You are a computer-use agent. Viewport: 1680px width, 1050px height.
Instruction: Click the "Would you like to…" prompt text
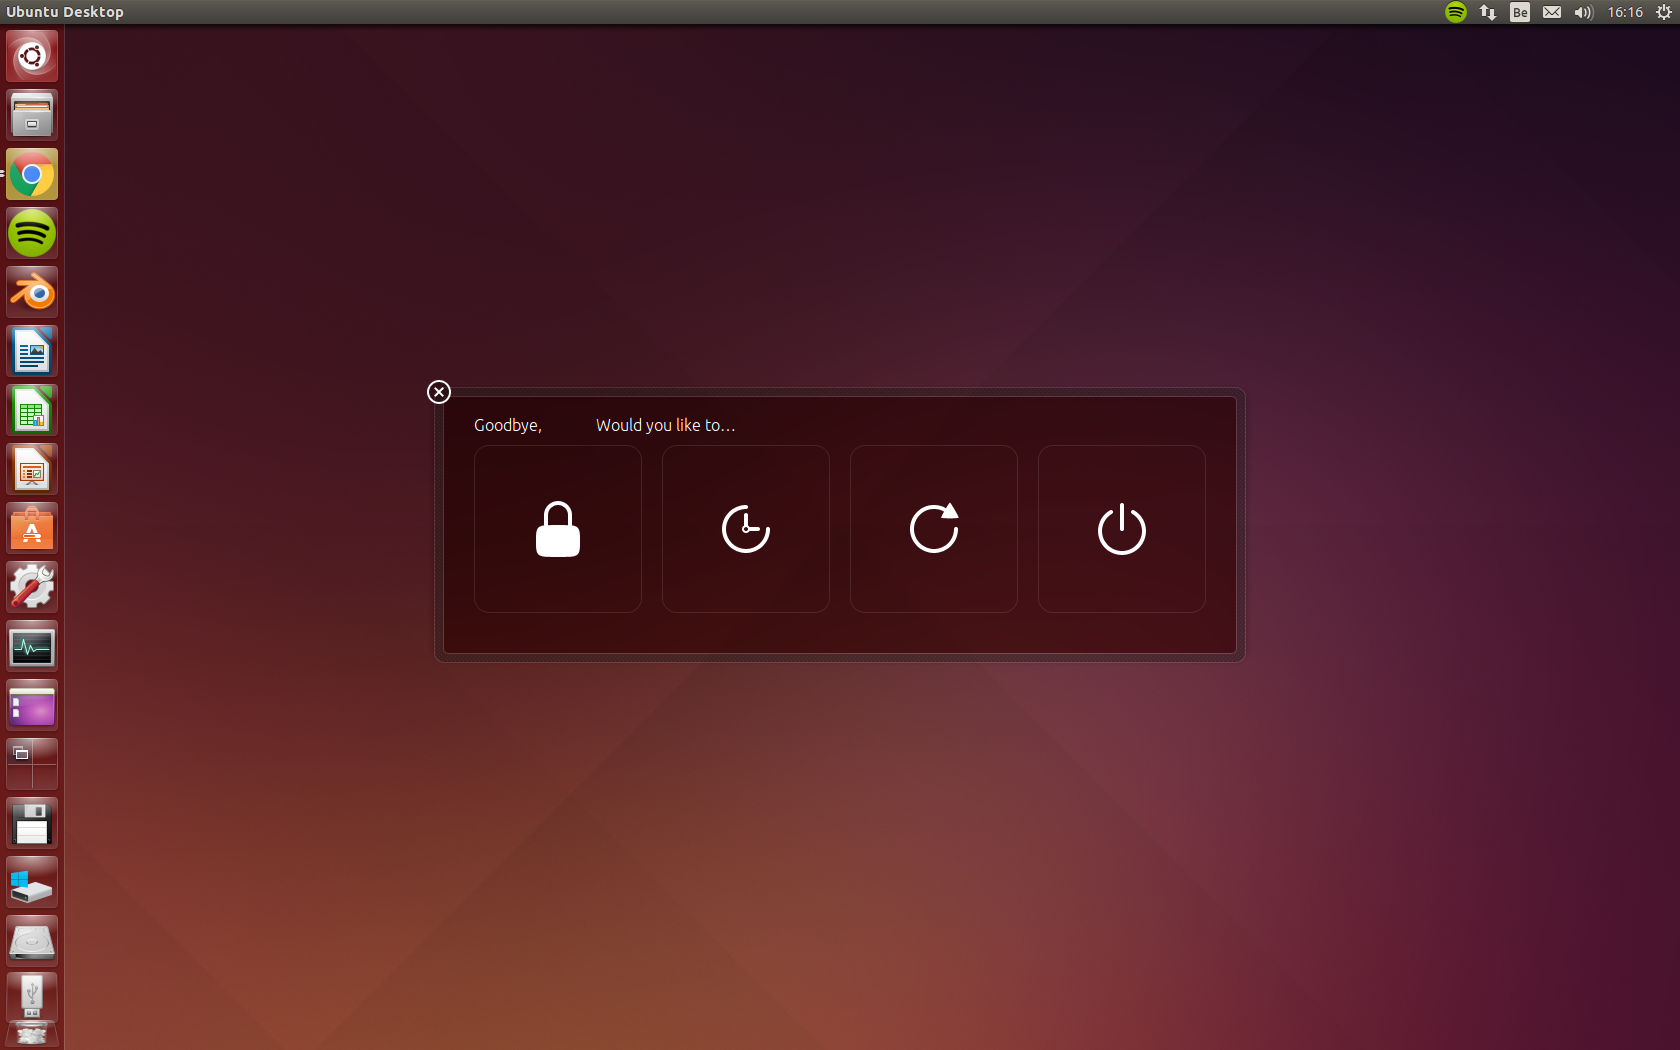pos(666,425)
